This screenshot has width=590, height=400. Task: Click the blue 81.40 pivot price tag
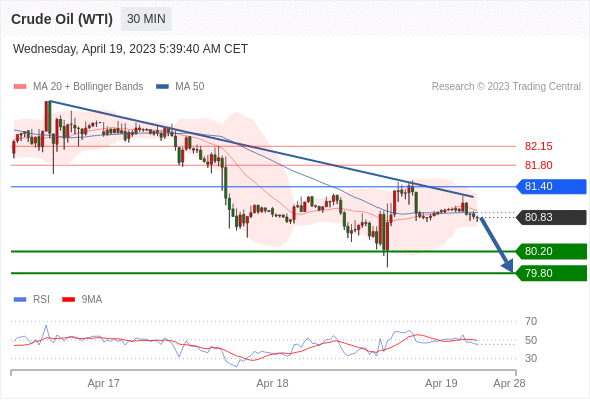tap(552, 186)
